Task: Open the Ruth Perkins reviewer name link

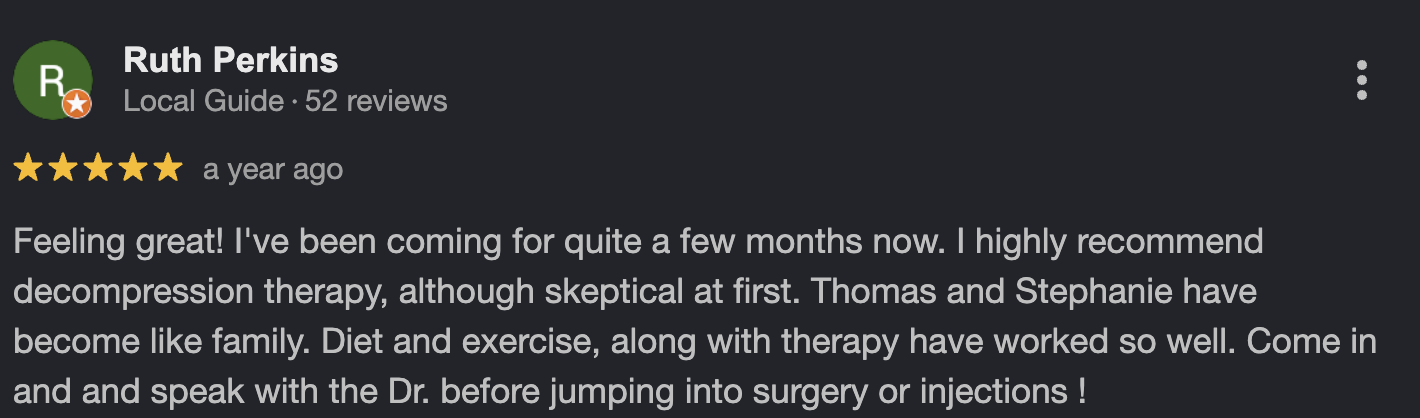Action: pos(231,61)
